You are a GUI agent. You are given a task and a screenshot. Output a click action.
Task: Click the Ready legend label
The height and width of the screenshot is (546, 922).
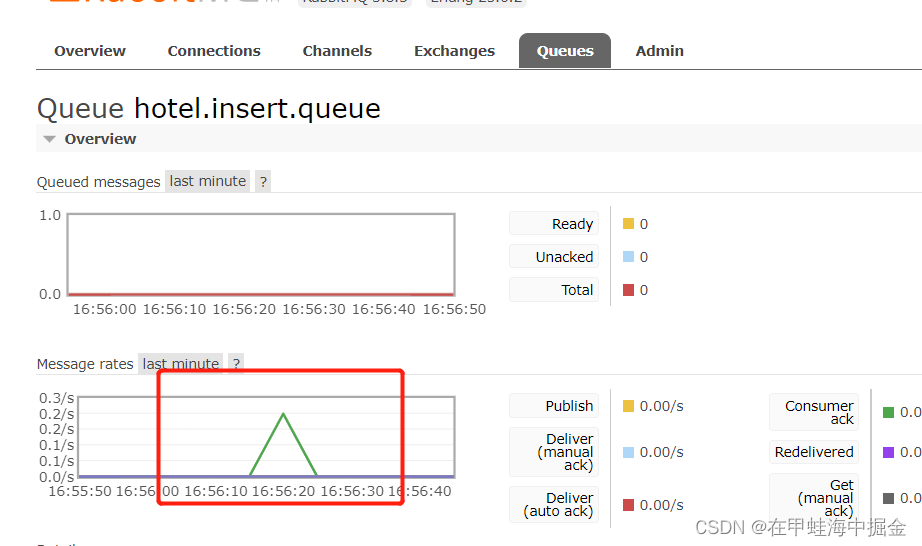pyautogui.click(x=554, y=224)
